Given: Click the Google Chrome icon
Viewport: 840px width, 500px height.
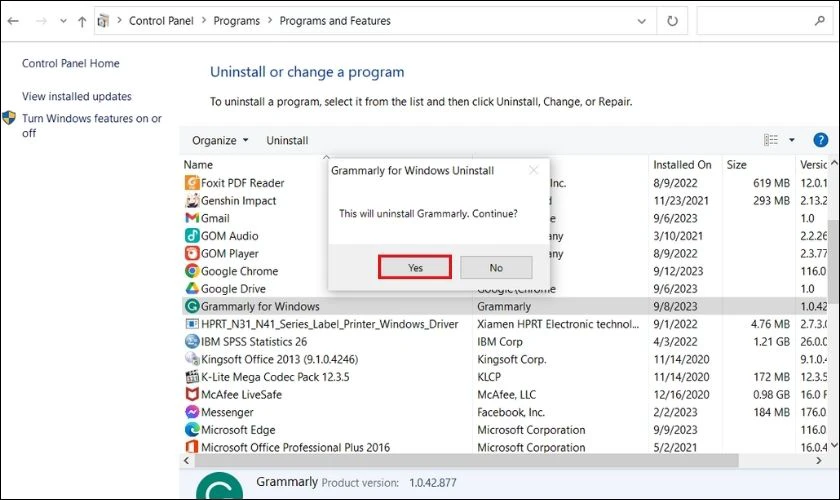Looking at the screenshot, I should click(x=192, y=271).
